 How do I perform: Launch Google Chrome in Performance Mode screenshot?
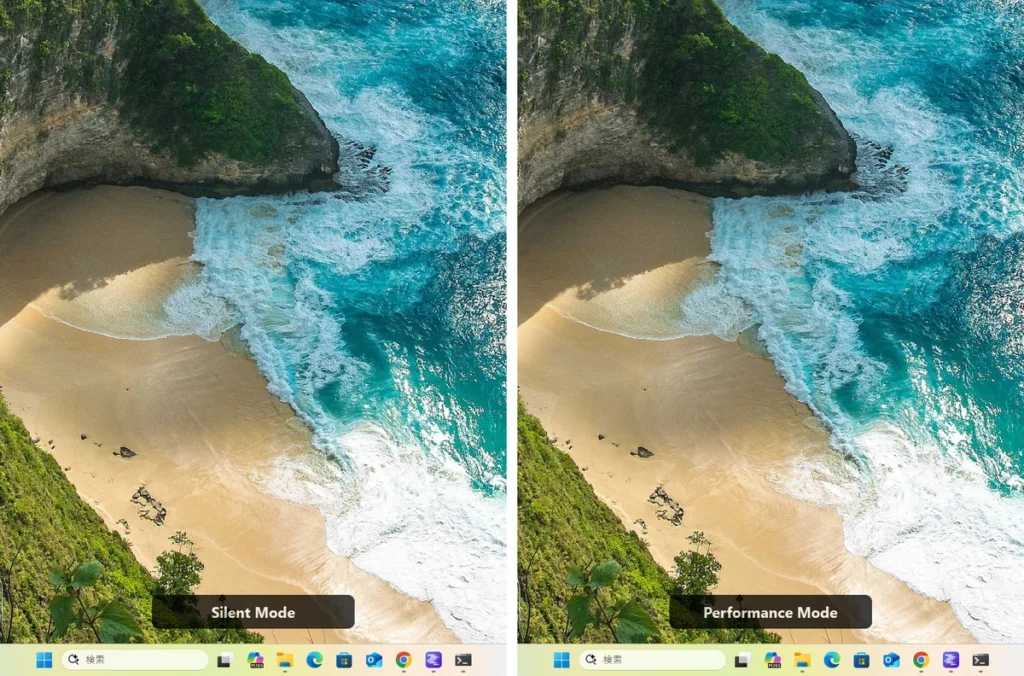pyautogui.click(x=921, y=660)
